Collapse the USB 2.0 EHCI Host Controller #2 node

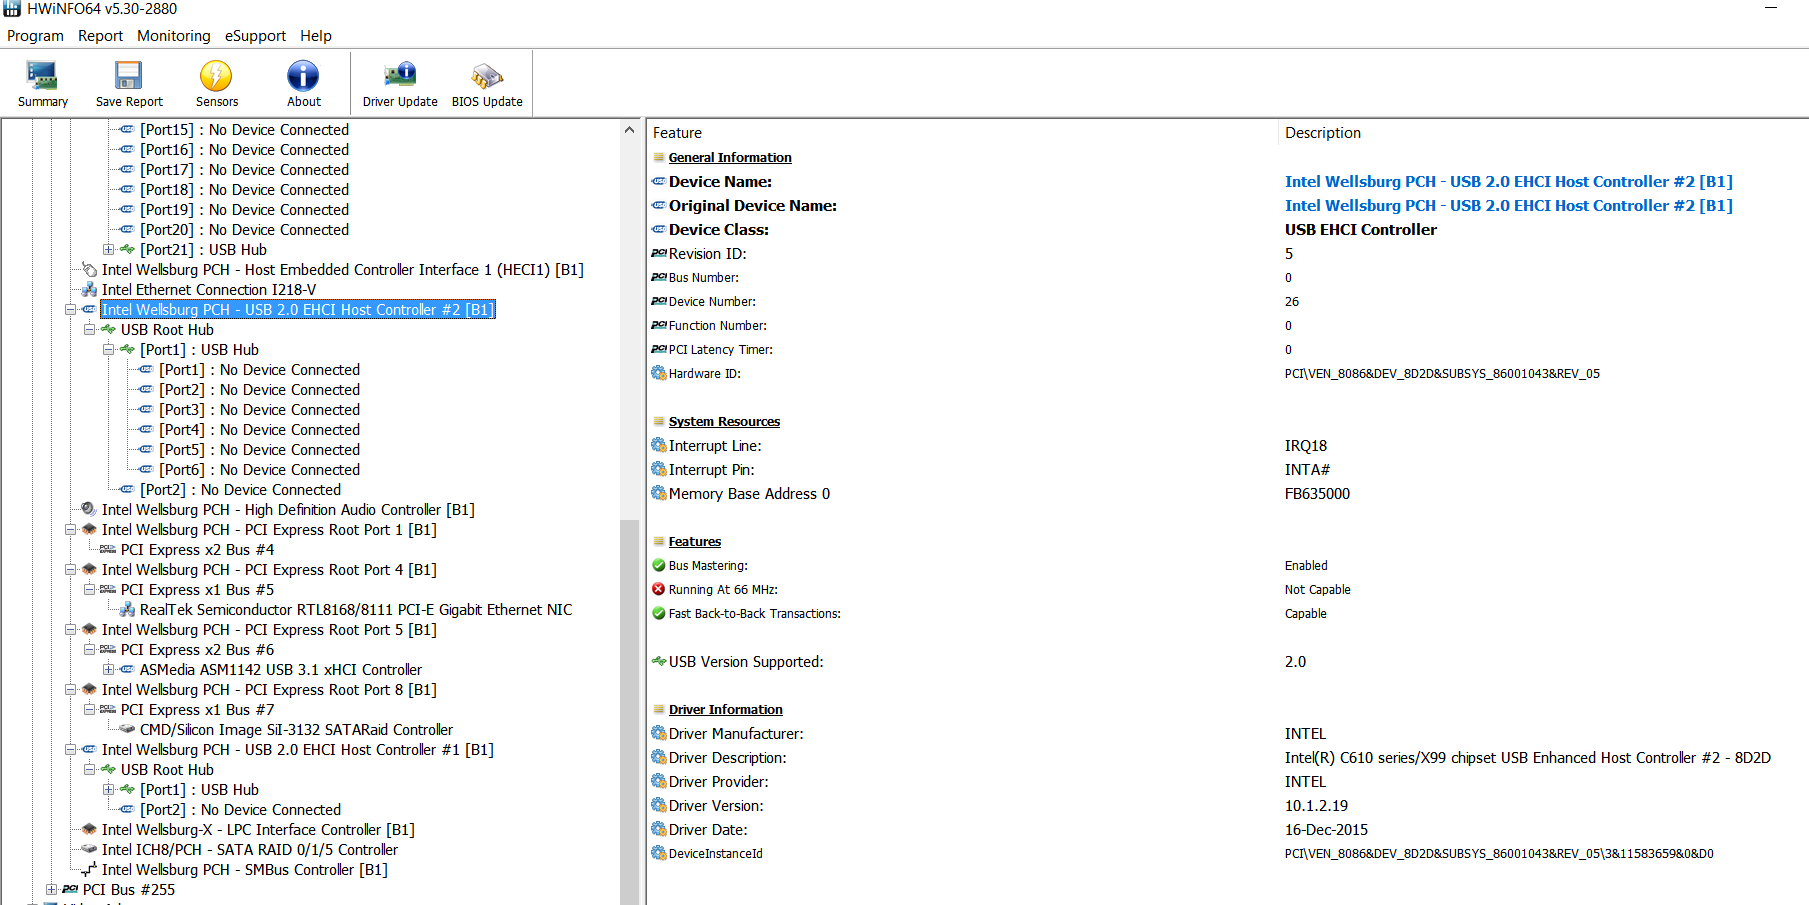71,309
